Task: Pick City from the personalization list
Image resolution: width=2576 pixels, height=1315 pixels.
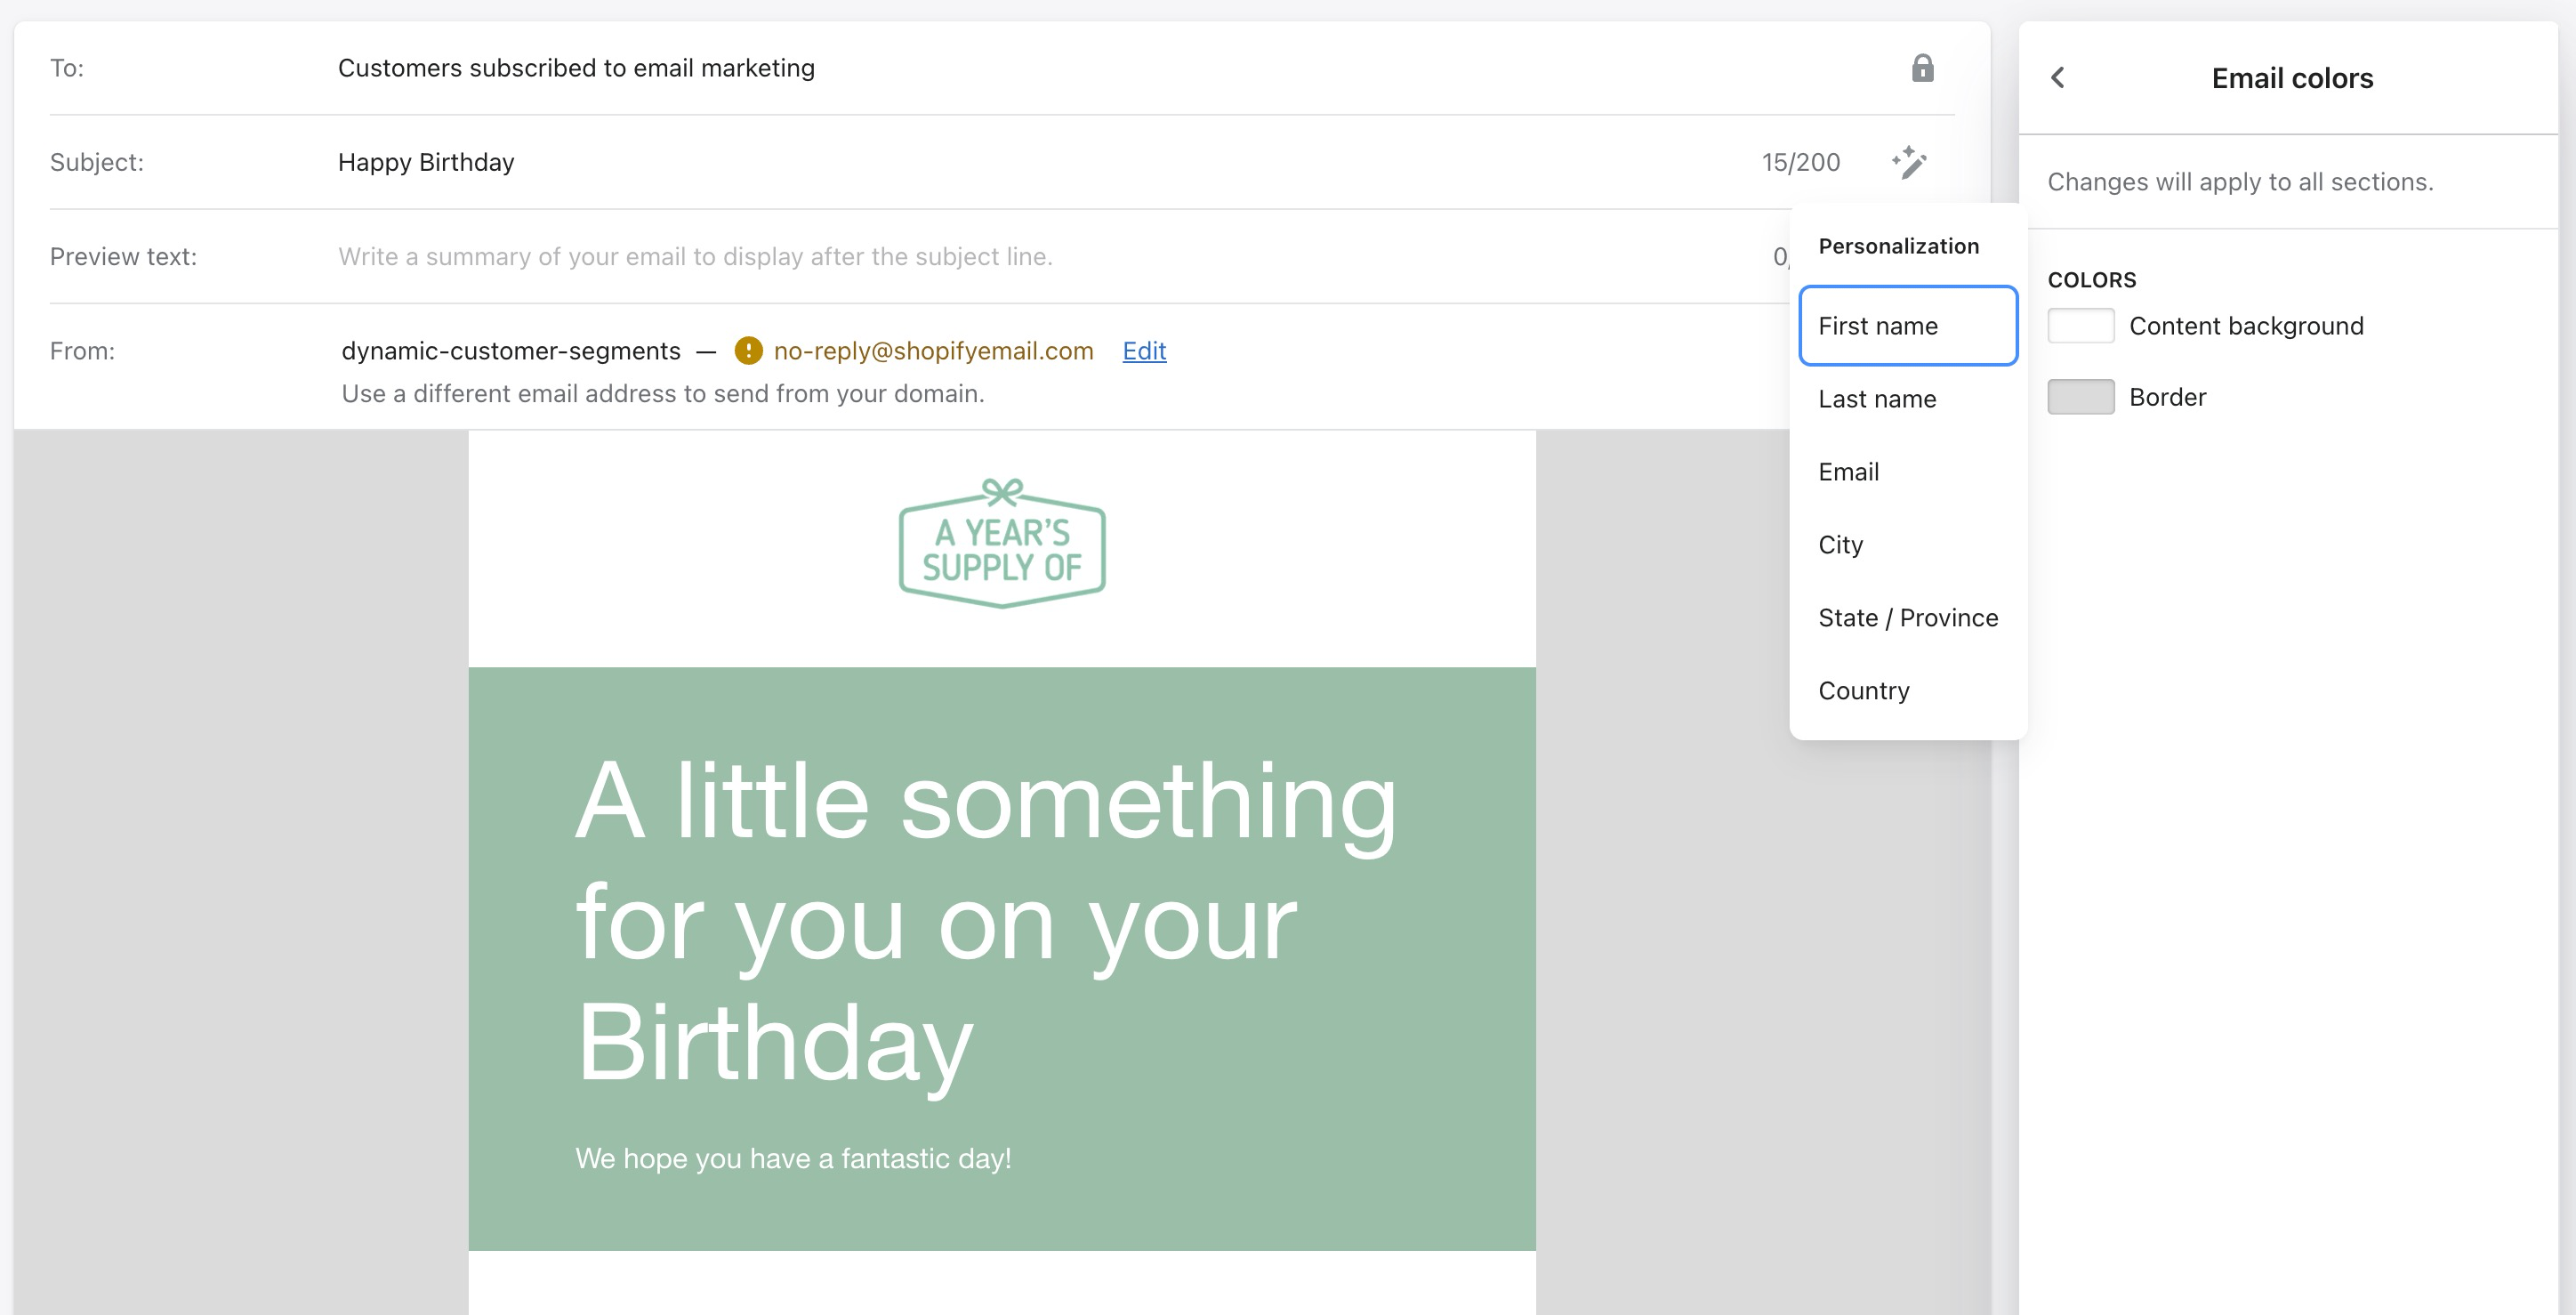Action: tap(1839, 545)
